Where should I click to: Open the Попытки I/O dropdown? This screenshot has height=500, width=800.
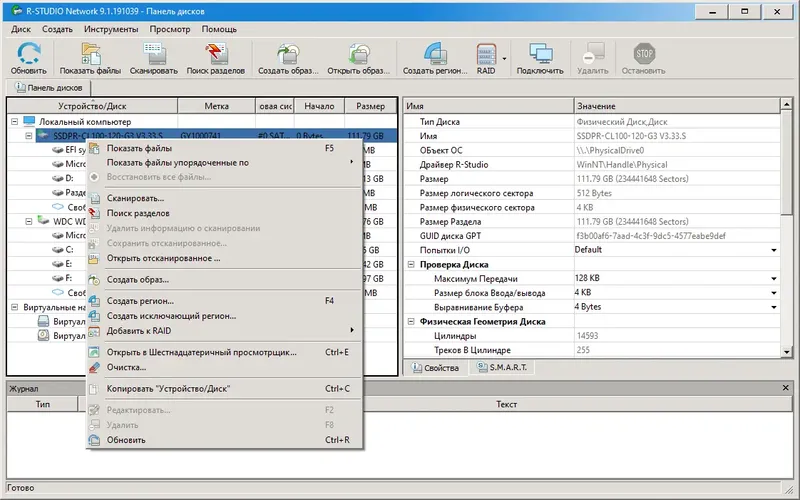coord(773,250)
